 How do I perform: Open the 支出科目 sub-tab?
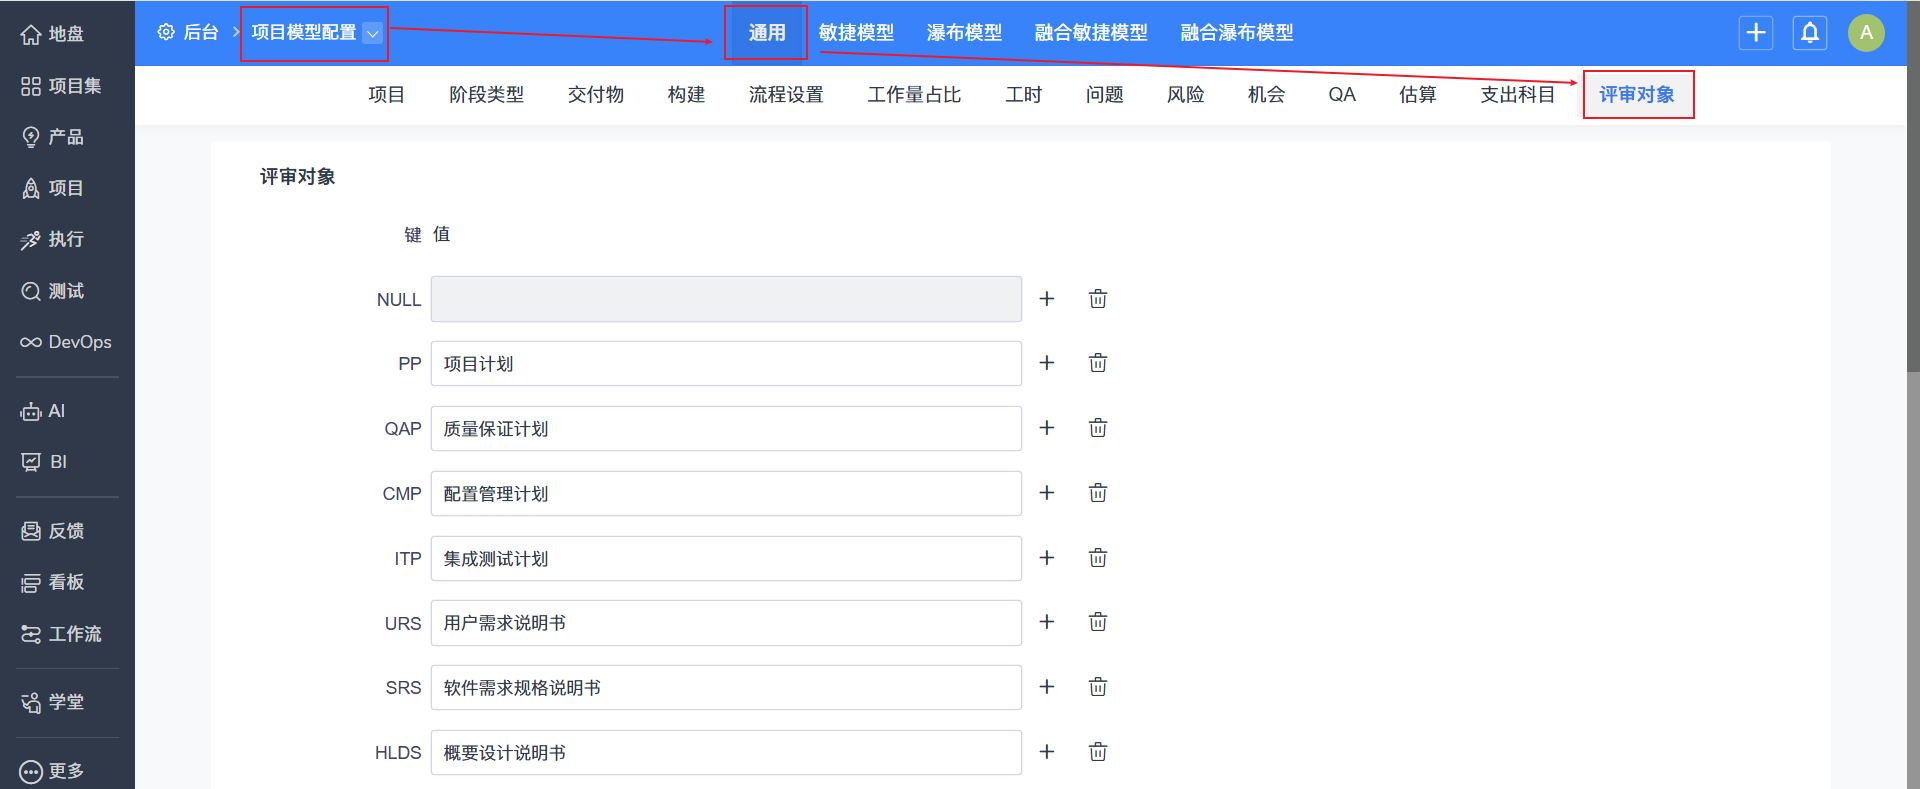pos(1517,95)
